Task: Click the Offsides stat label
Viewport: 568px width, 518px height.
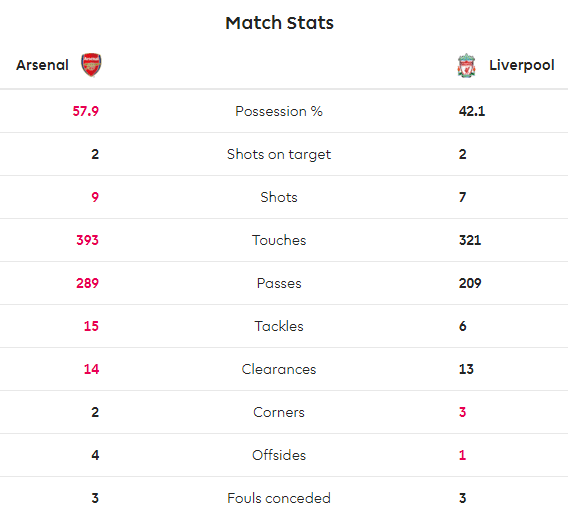Action: (279, 455)
